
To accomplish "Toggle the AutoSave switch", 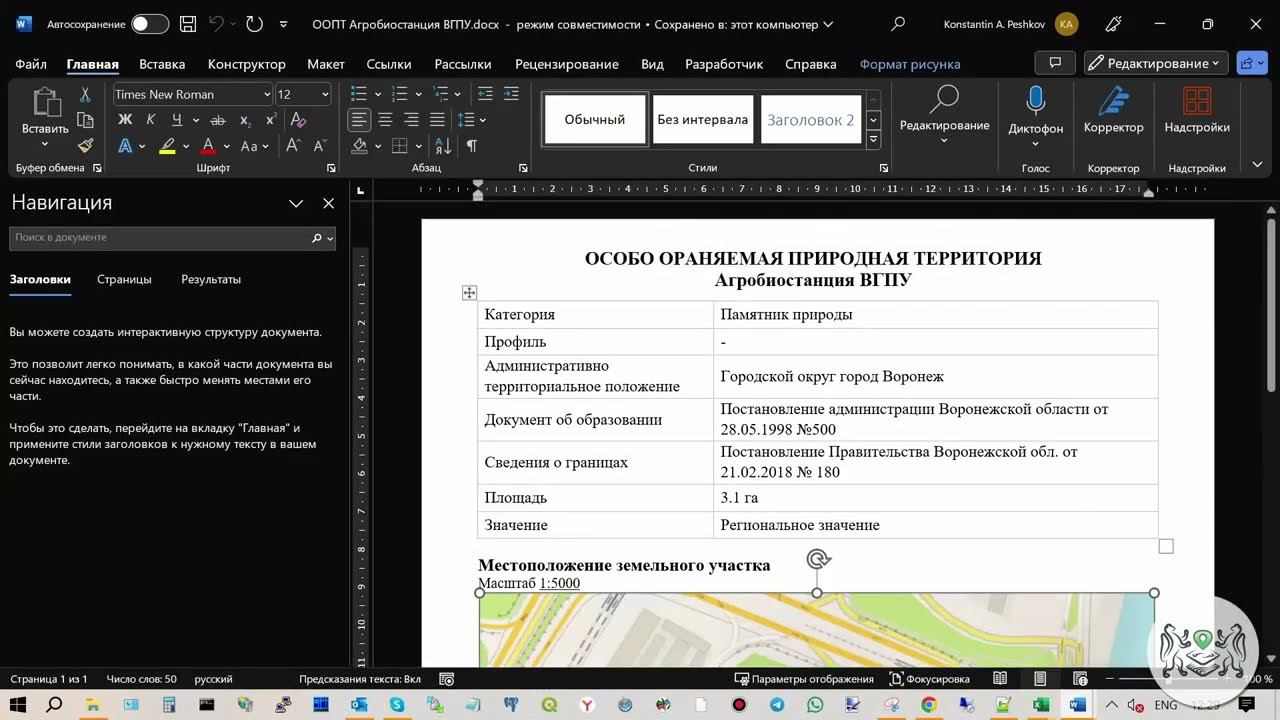I will coord(150,24).
